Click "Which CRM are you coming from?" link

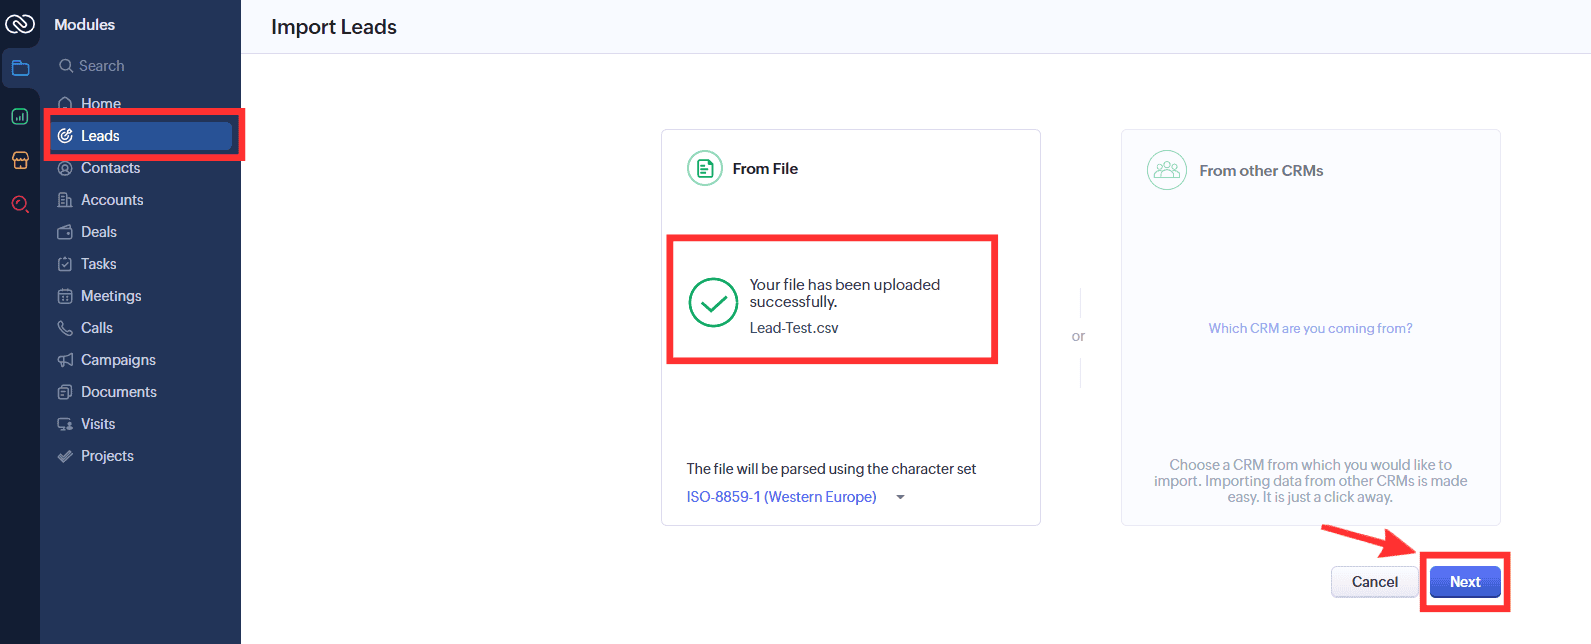(1310, 328)
